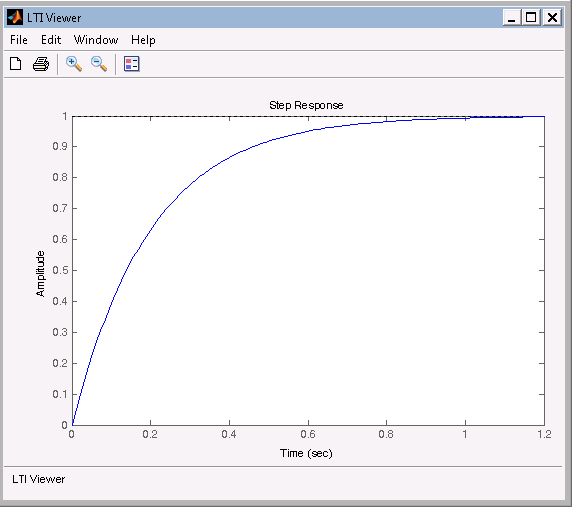Click the 0.6 time tick label

(308, 434)
